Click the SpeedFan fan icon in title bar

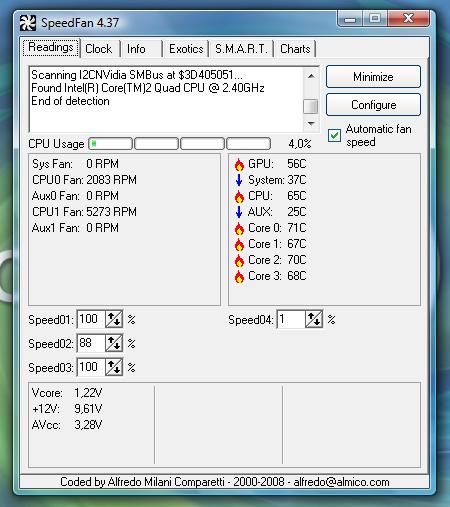click(27, 23)
